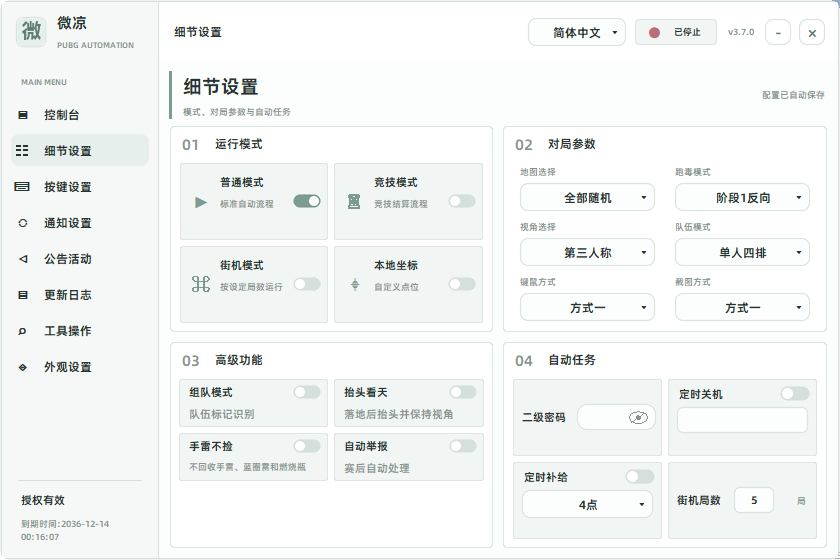The height and width of the screenshot is (560, 840).
Task: Click the 到期时间 expiry date text
Action: point(65,530)
